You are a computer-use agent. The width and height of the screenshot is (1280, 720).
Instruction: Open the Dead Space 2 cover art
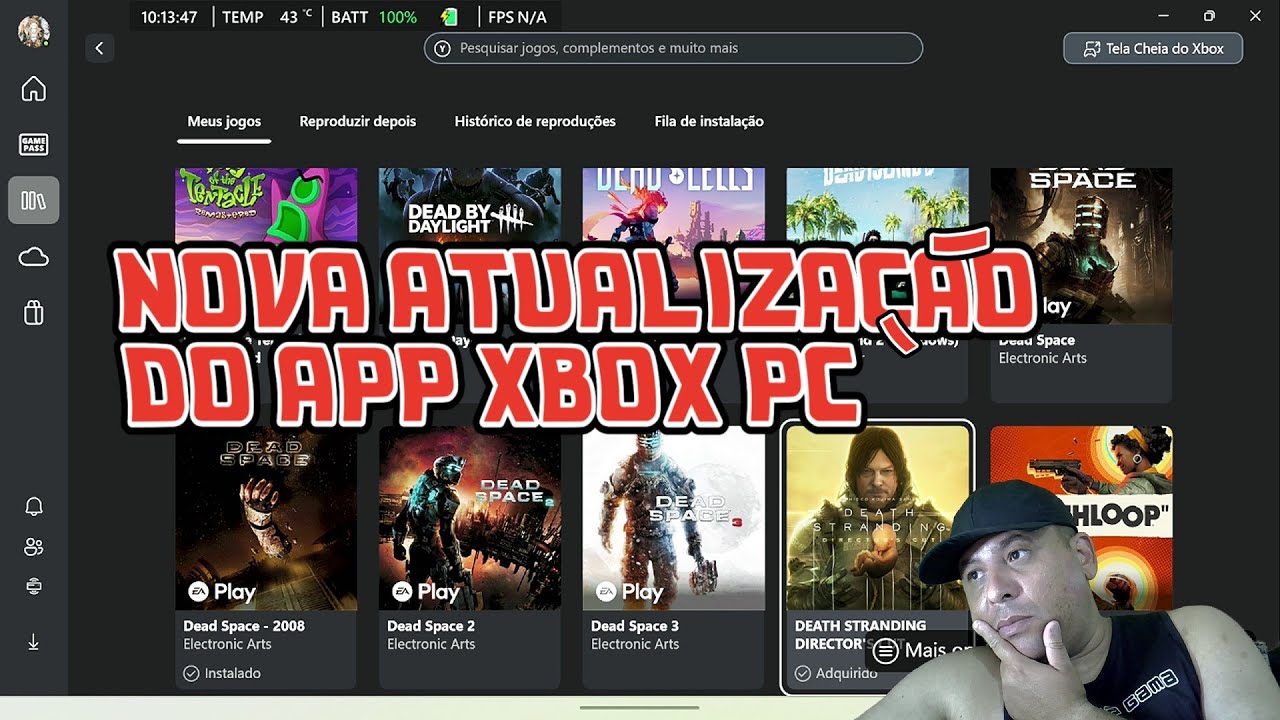(470, 518)
